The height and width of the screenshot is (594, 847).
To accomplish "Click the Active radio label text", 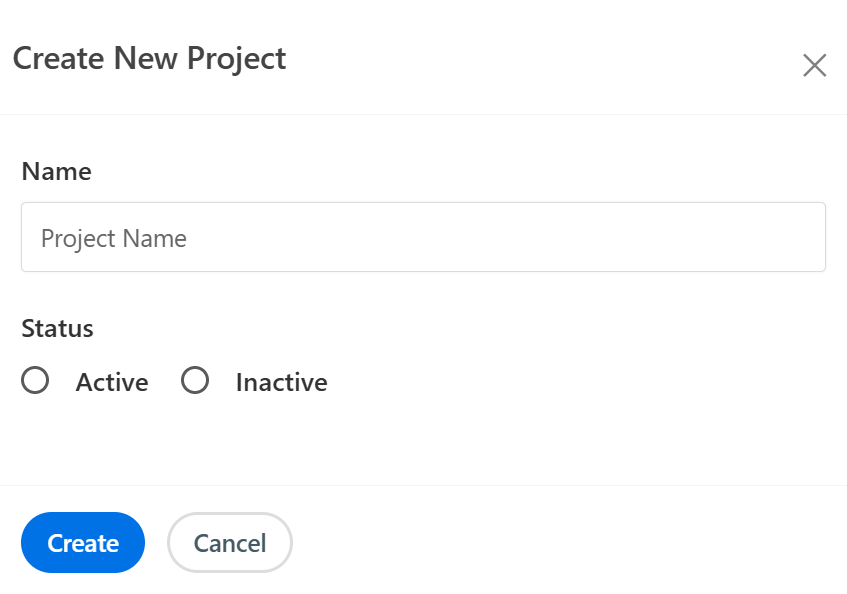I will coord(112,383).
